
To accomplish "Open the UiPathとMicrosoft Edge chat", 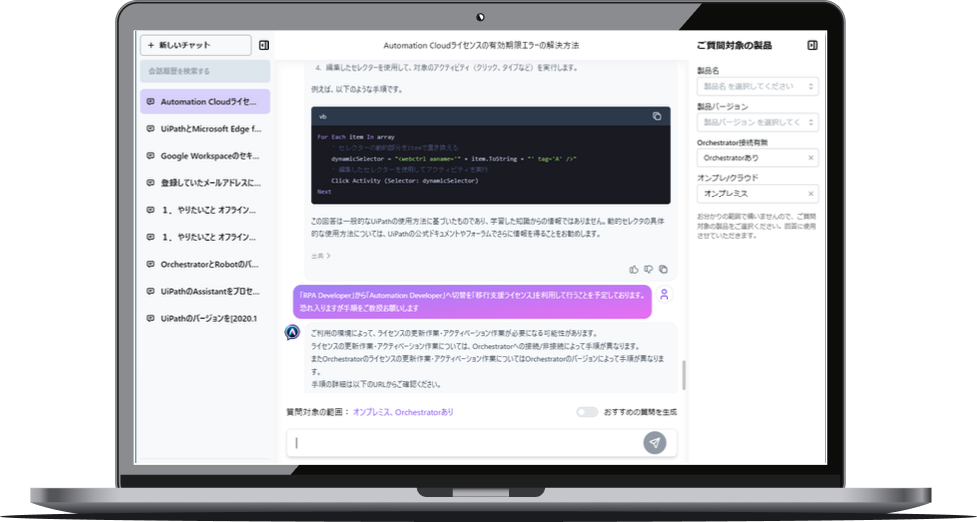I will pos(205,129).
